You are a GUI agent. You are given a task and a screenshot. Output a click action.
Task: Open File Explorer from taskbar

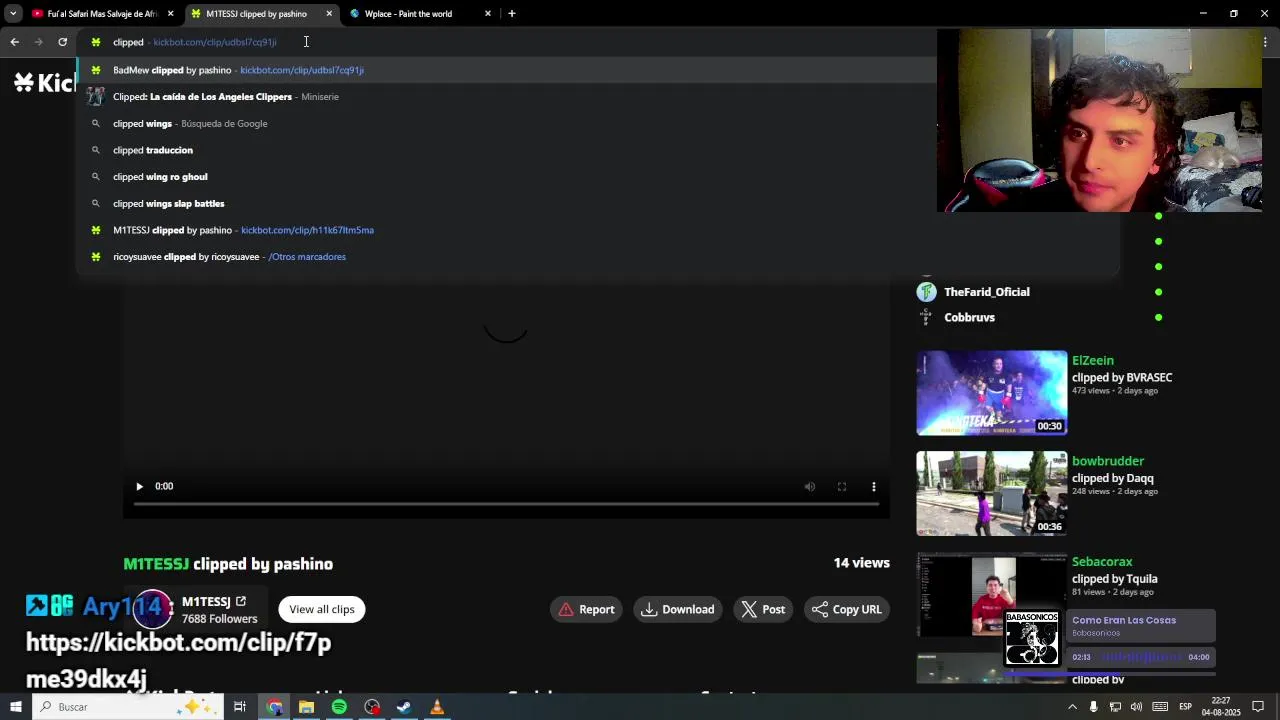tap(307, 707)
